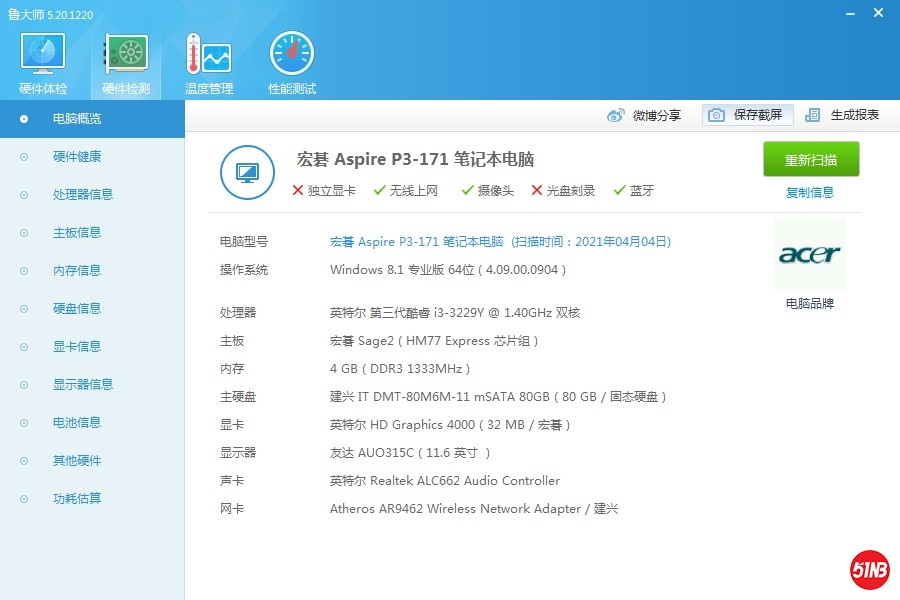Open the 硬件体检 hardware checkup icon
The height and width of the screenshot is (600, 900).
click(43, 63)
